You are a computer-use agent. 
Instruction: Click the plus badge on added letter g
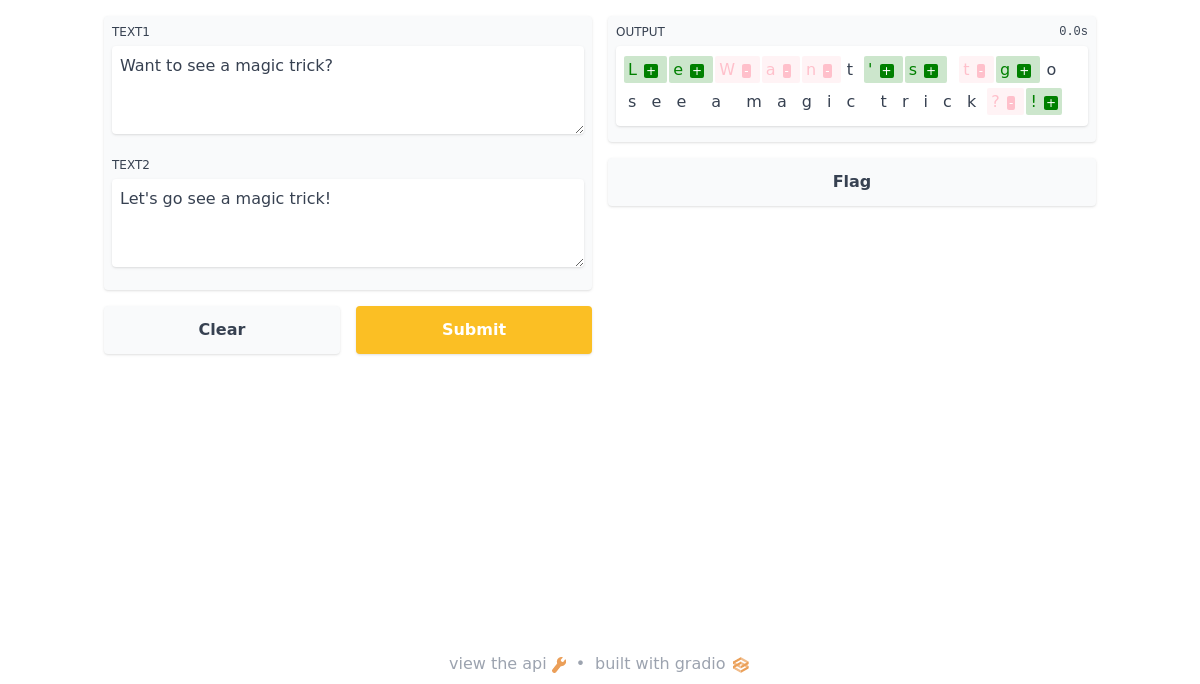(1024, 71)
